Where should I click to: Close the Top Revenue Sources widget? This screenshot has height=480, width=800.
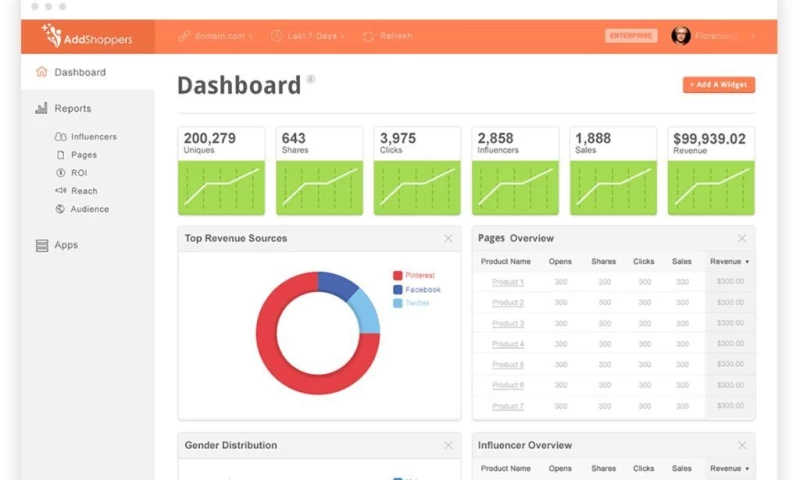click(448, 238)
